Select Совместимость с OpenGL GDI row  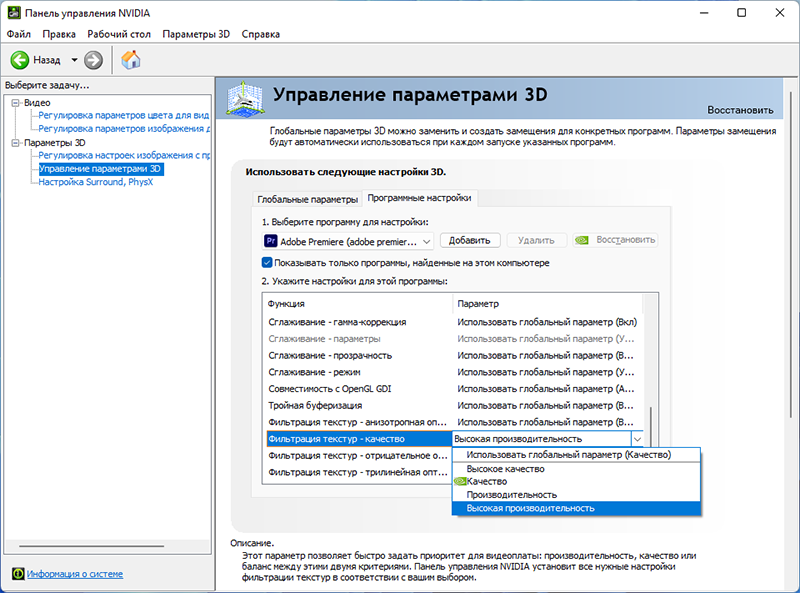(453, 389)
